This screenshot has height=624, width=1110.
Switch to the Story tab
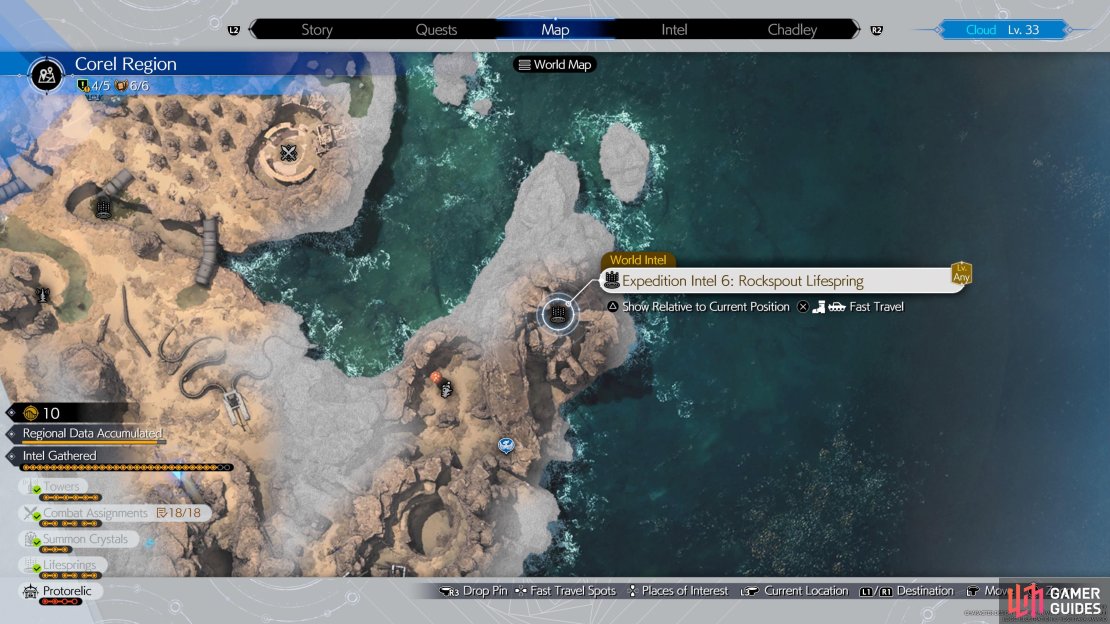click(316, 30)
